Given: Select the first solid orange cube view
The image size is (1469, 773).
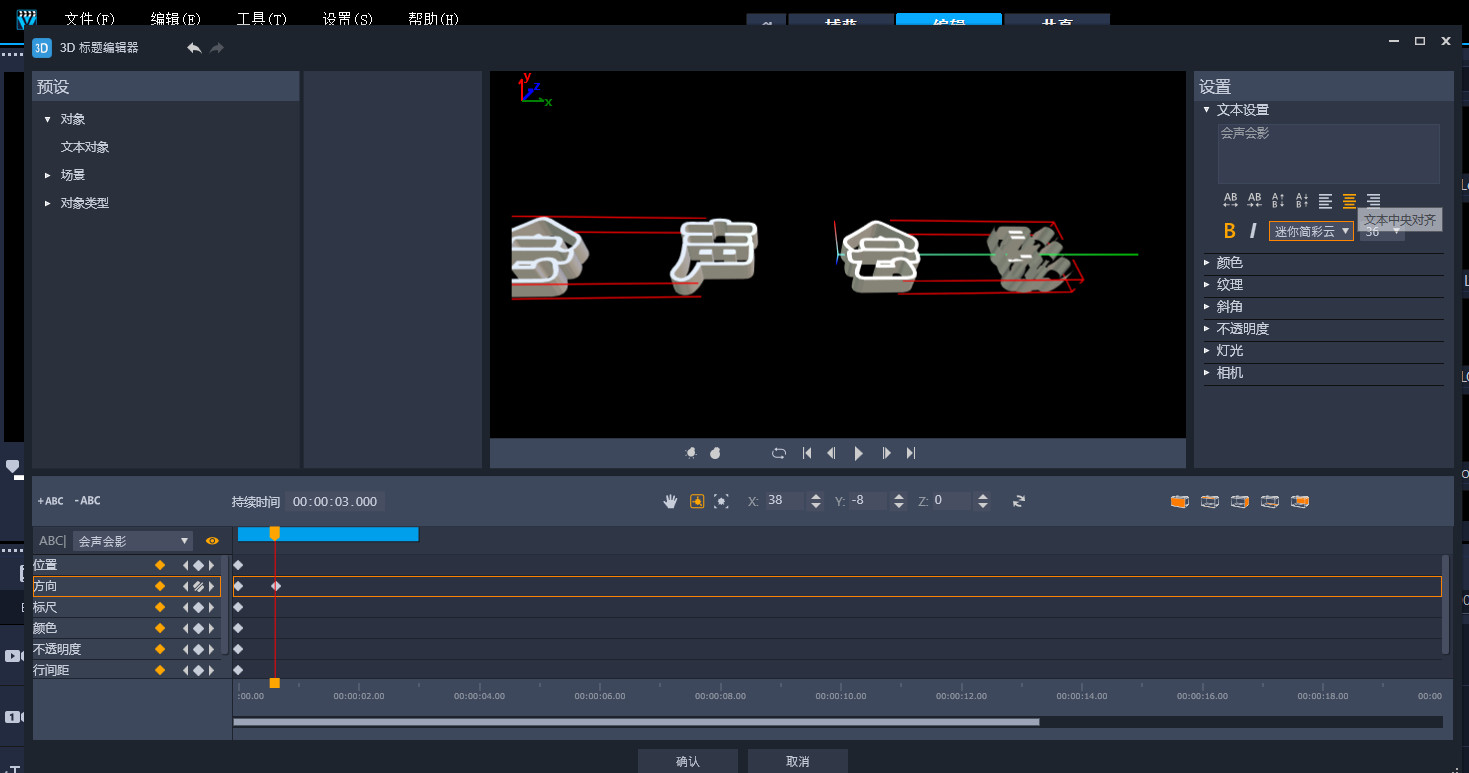Looking at the screenshot, I should pyautogui.click(x=1180, y=501).
